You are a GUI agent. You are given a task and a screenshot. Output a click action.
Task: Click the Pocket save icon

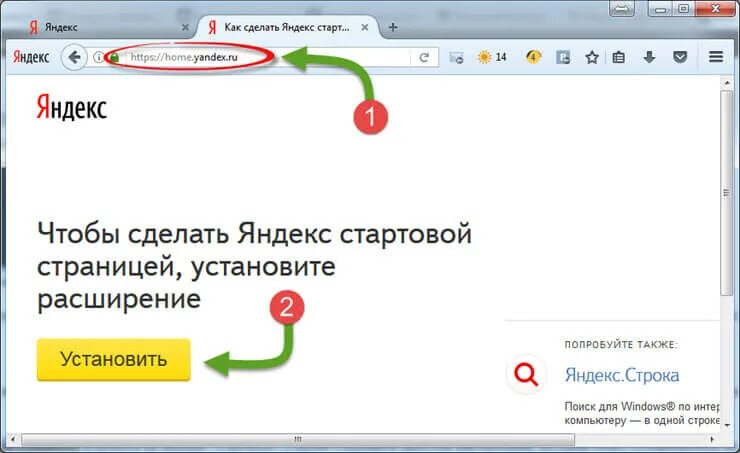point(680,58)
